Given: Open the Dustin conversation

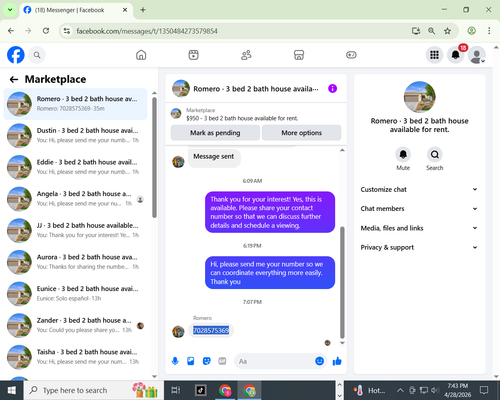Looking at the screenshot, I should coord(75,135).
